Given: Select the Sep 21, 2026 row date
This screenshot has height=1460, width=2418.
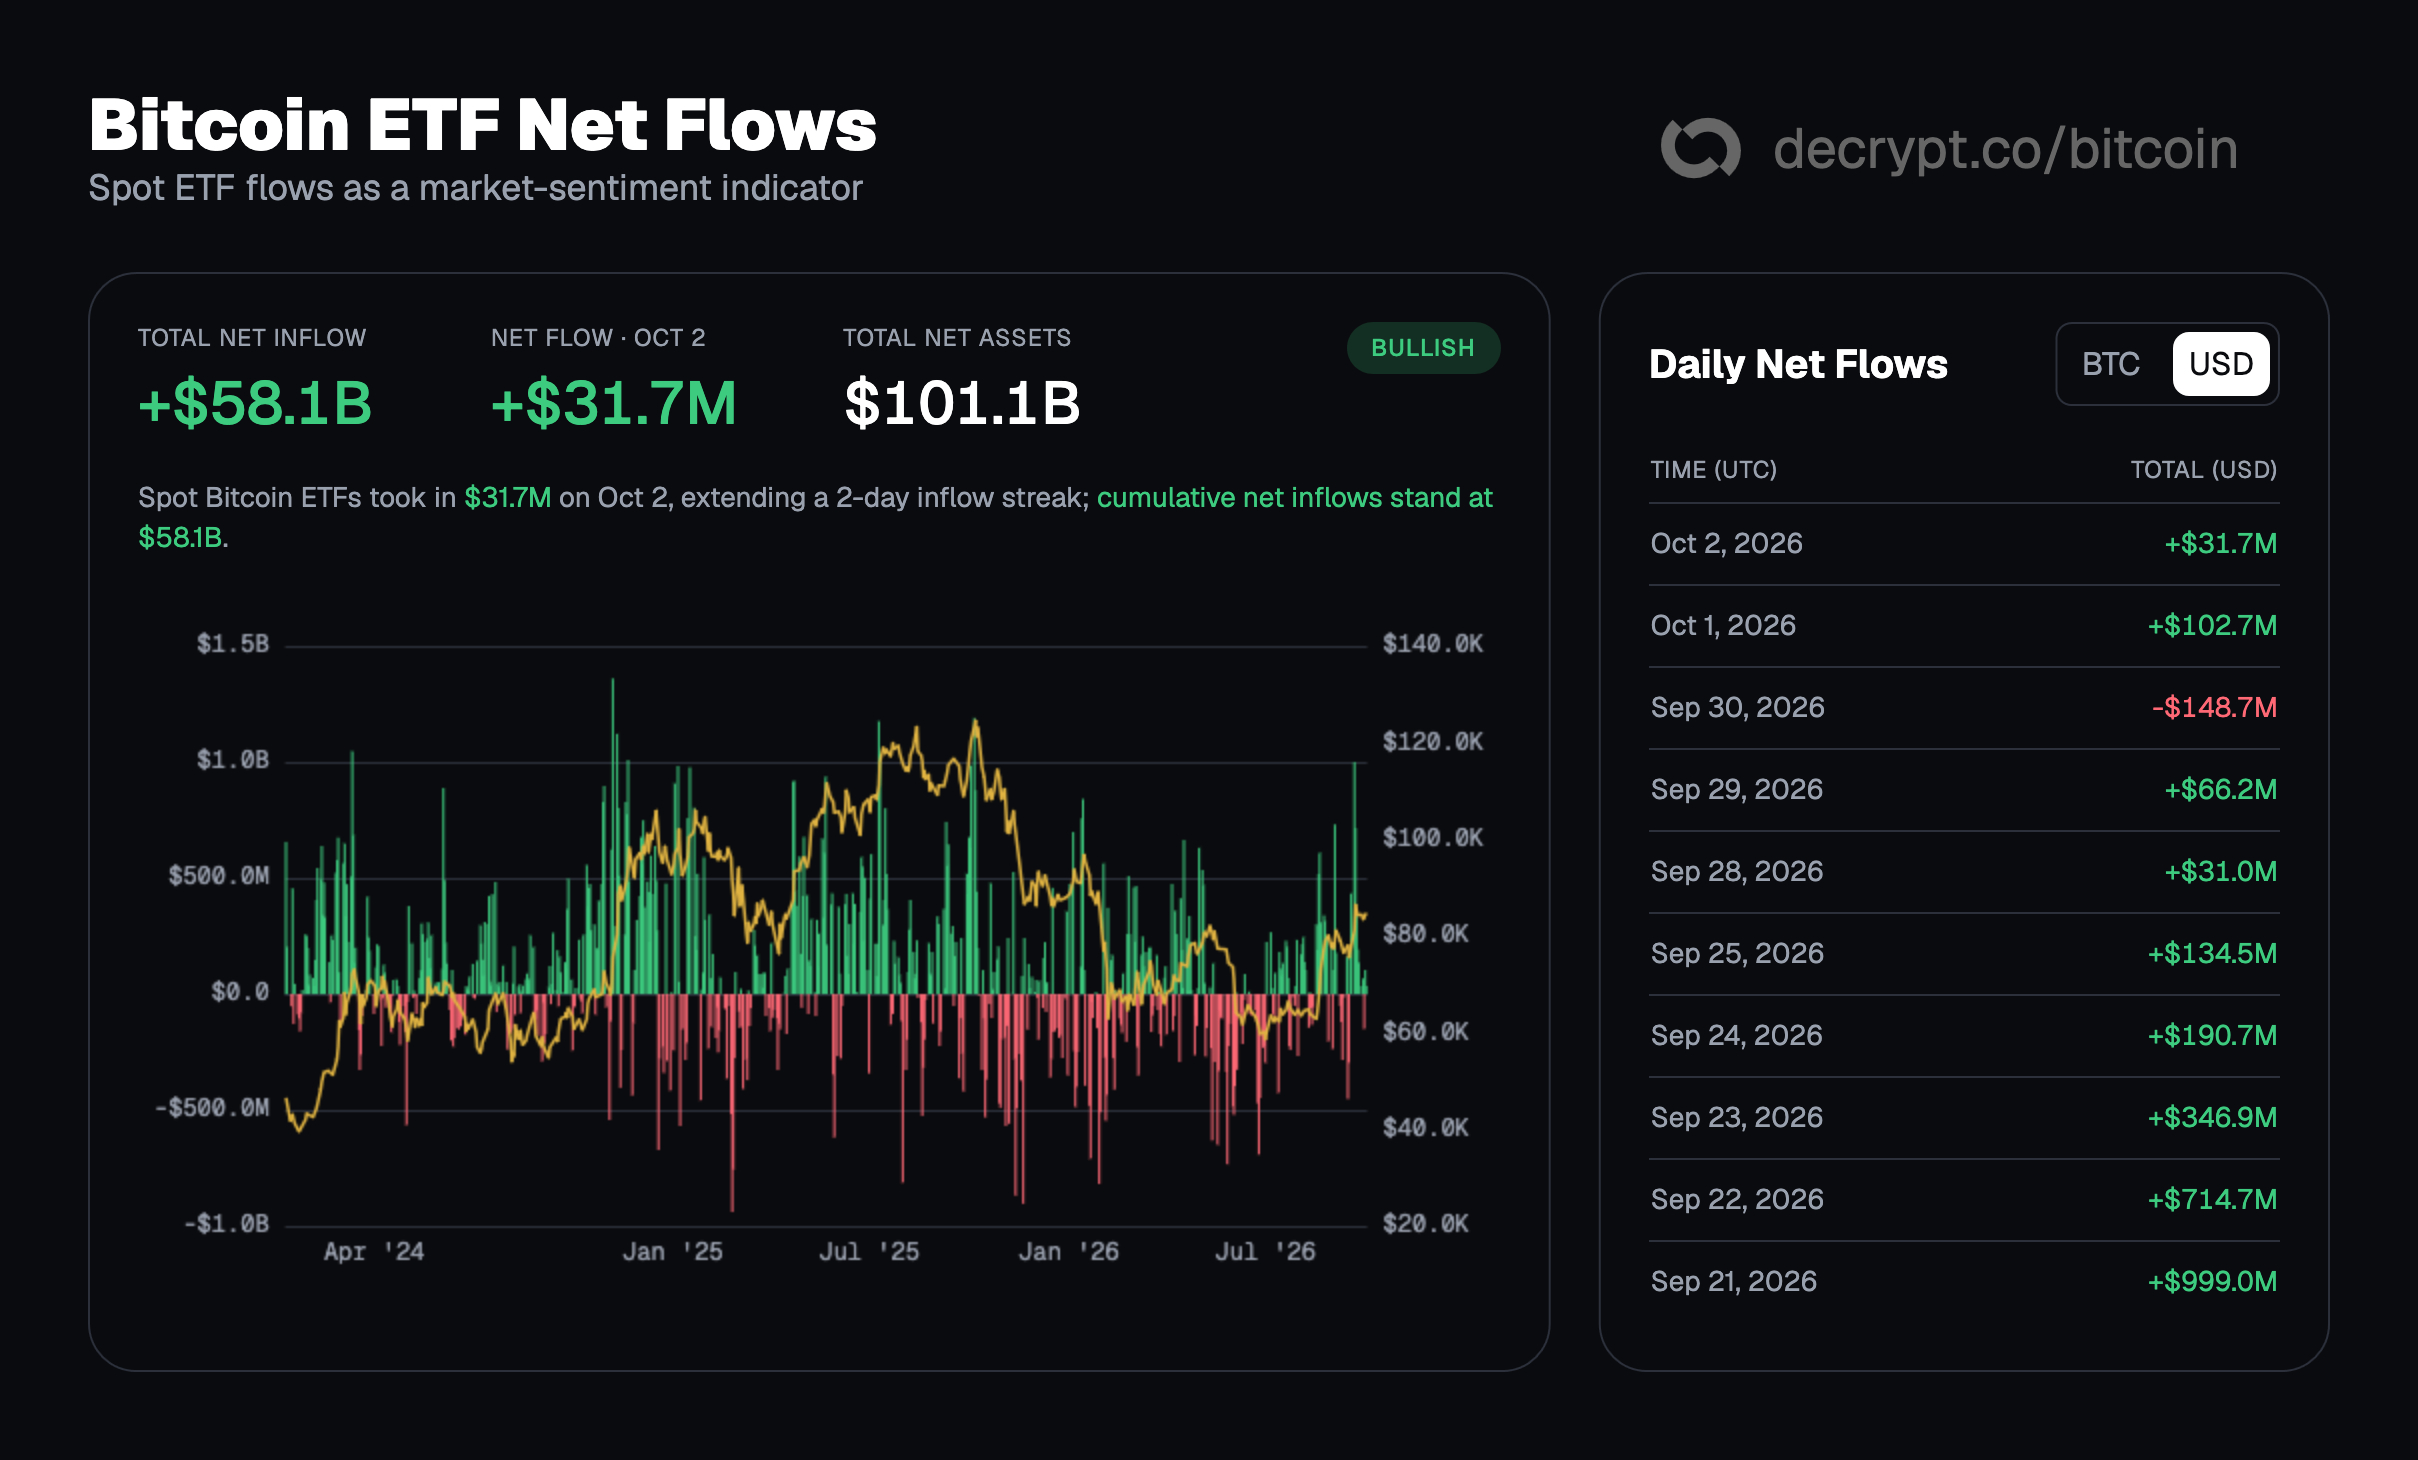Looking at the screenshot, I should [x=1734, y=1281].
